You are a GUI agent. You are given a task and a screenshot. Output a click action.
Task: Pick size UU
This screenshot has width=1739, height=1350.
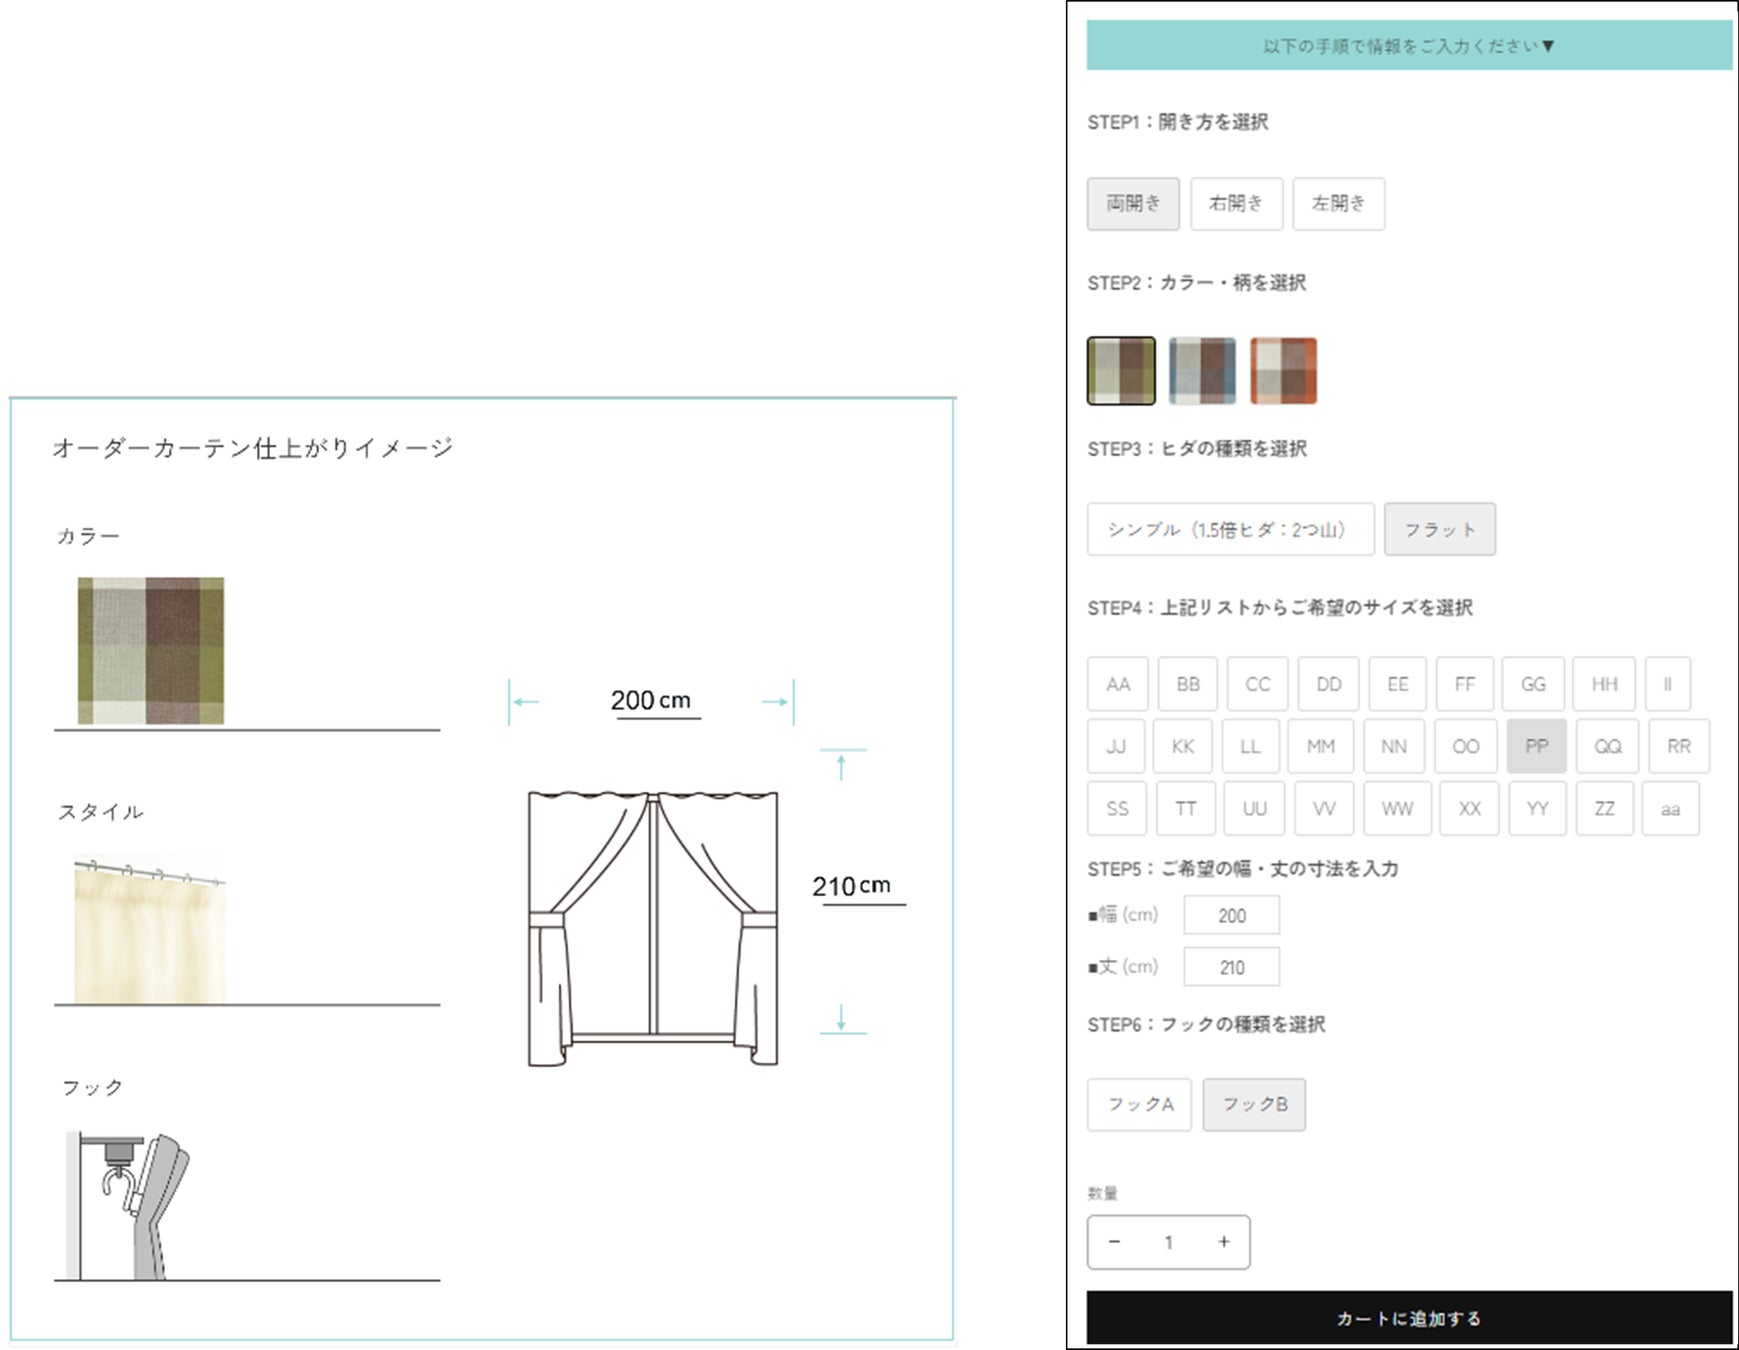(1254, 808)
